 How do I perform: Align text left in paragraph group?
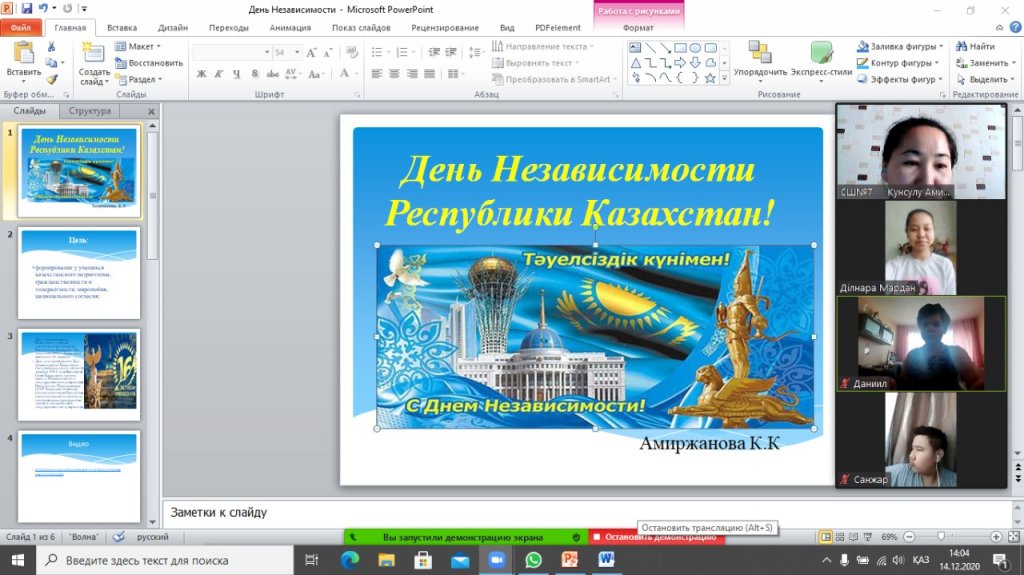[x=377, y=74]
